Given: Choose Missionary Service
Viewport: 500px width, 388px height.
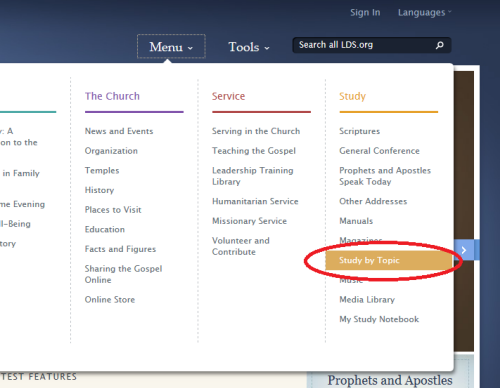Looking at the screenshot, I should tap(249, 221).
